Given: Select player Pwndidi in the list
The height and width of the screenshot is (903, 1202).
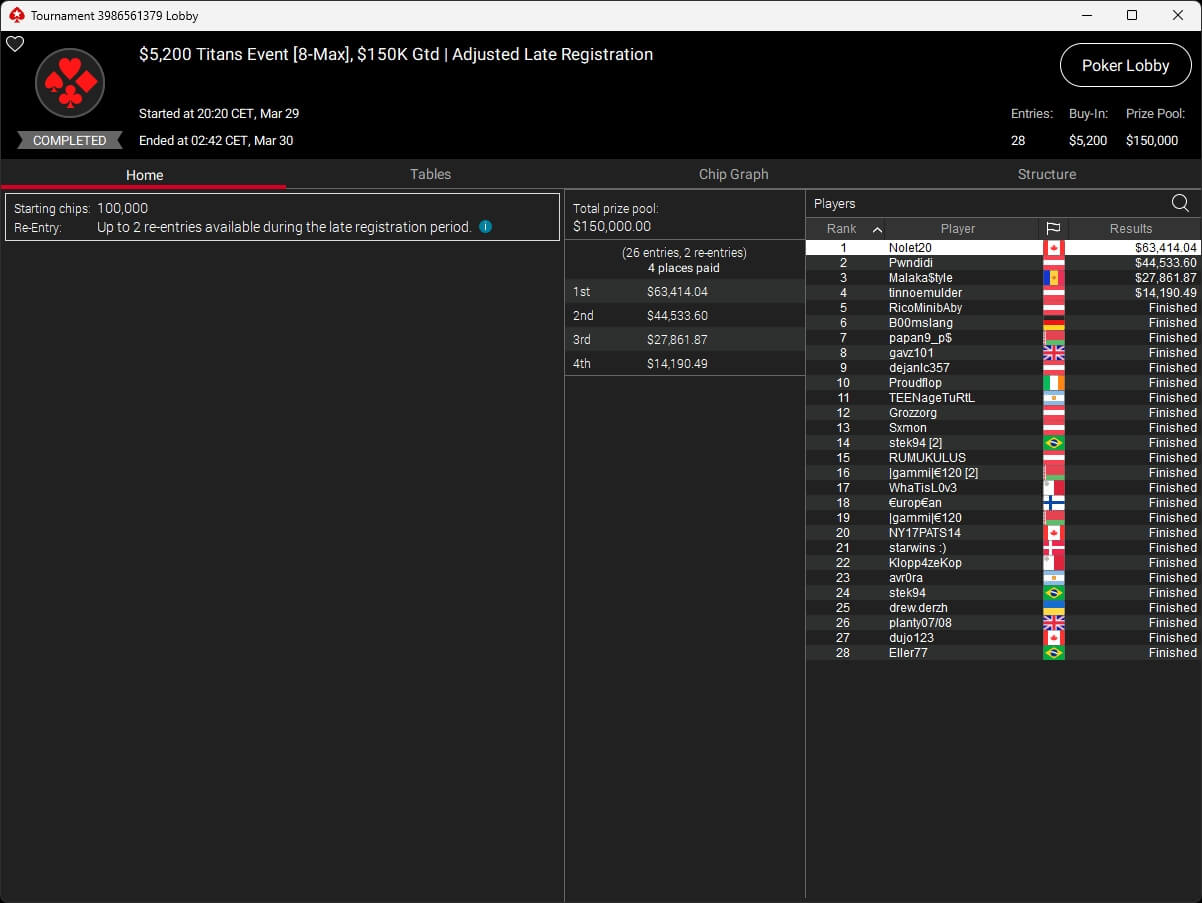Looking at the screenshot, I should [x=910, y=263].
